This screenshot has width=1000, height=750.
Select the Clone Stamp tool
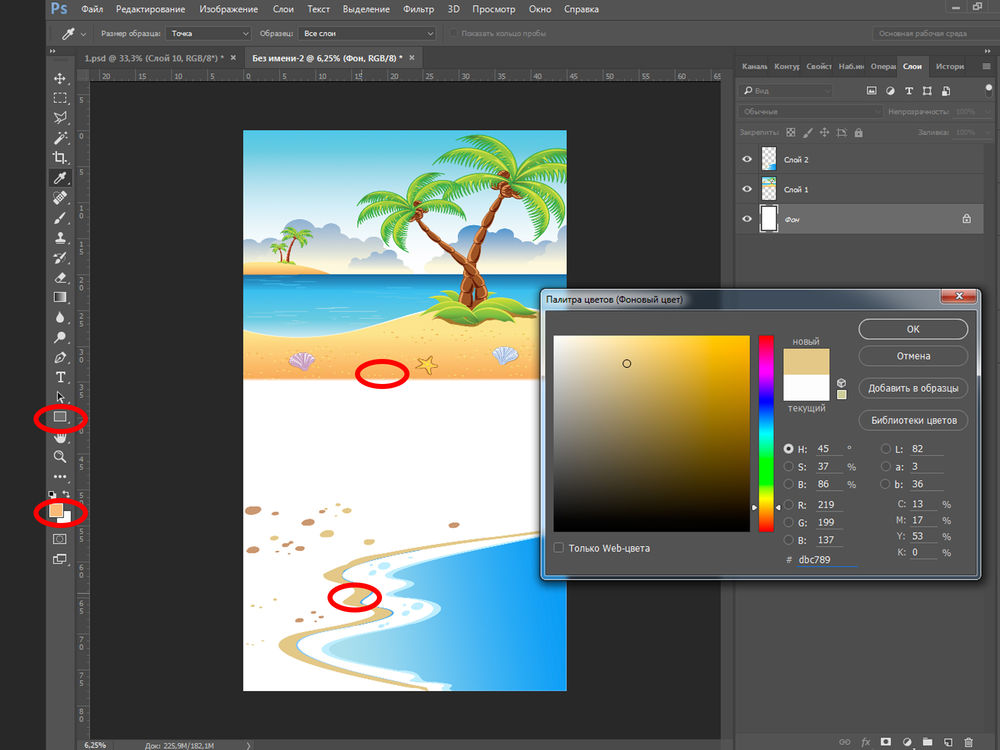click(60, 238)
